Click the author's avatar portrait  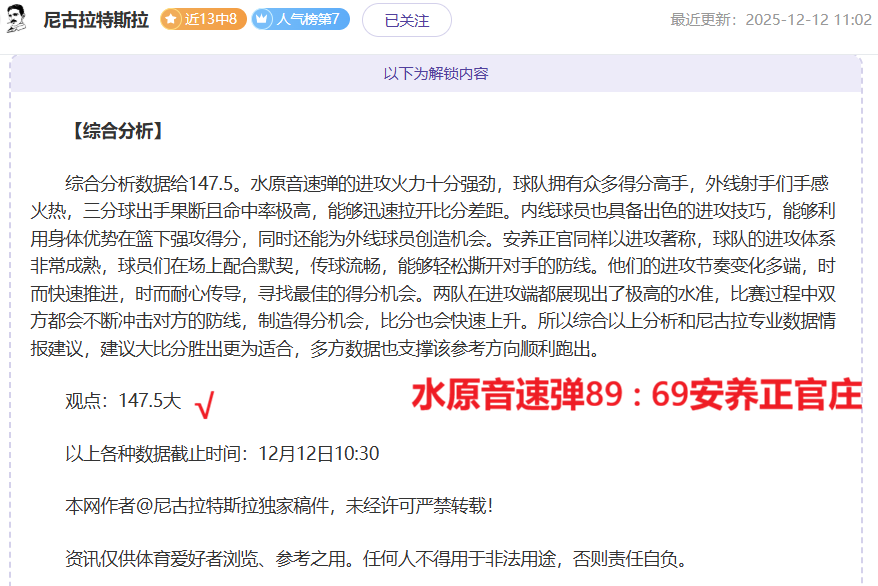tap(17, 19)
